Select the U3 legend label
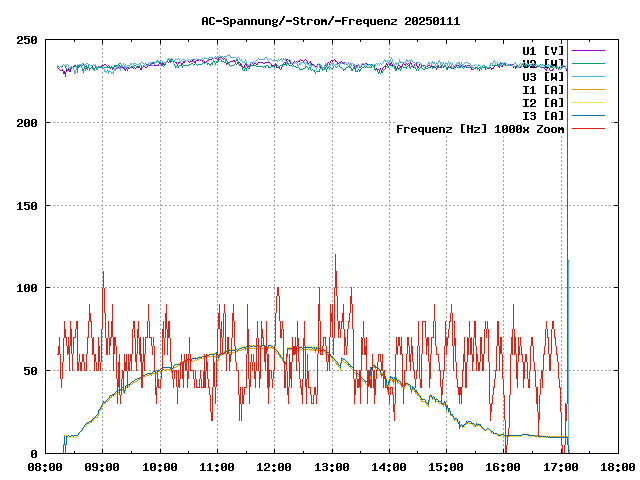The width and height of the screenshot is (640, 480). pyautogui.click(x=543, y=76)
